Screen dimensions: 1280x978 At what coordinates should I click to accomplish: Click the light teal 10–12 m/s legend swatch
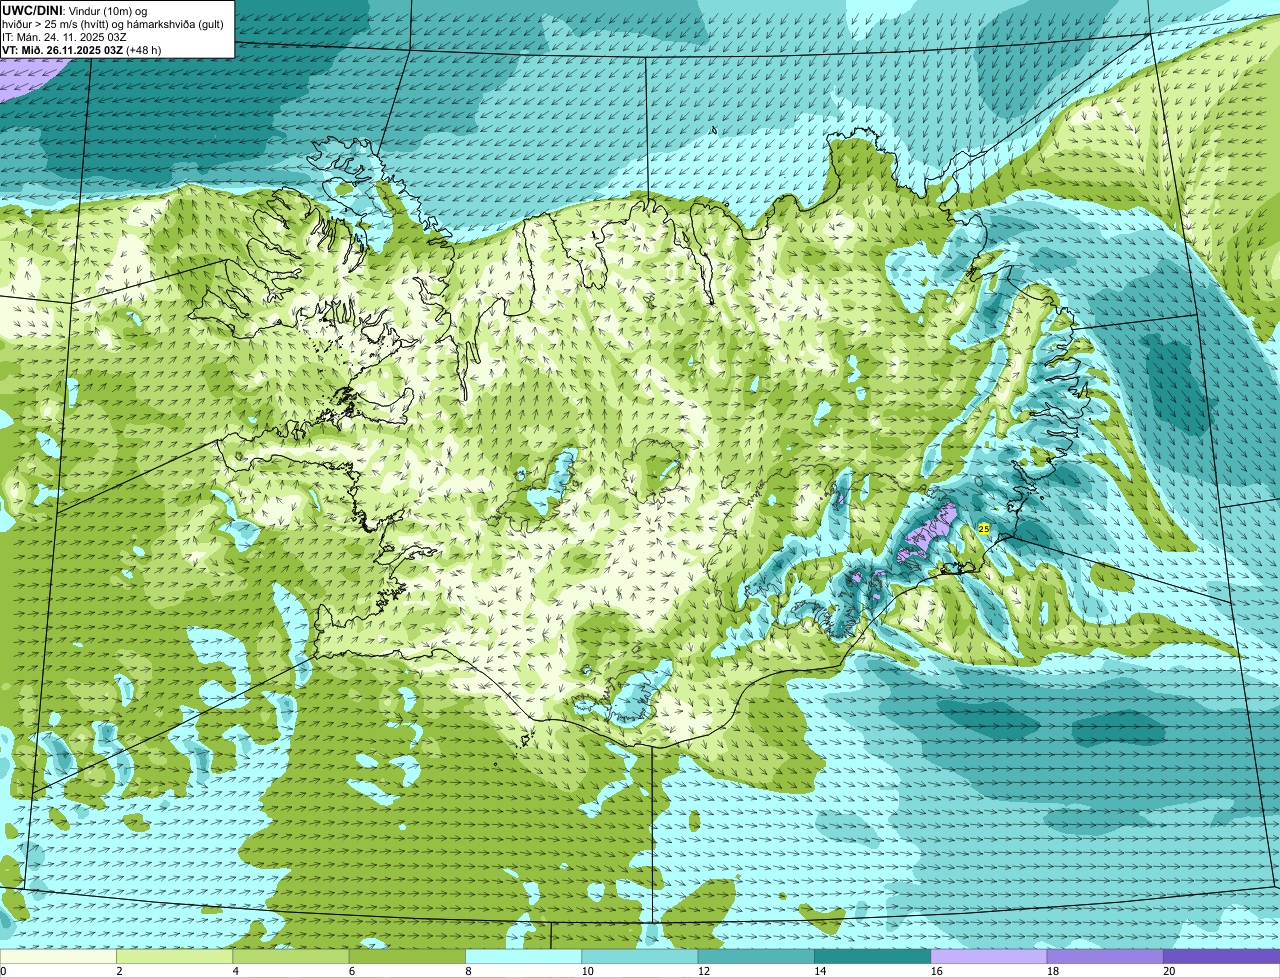(640, 956)
